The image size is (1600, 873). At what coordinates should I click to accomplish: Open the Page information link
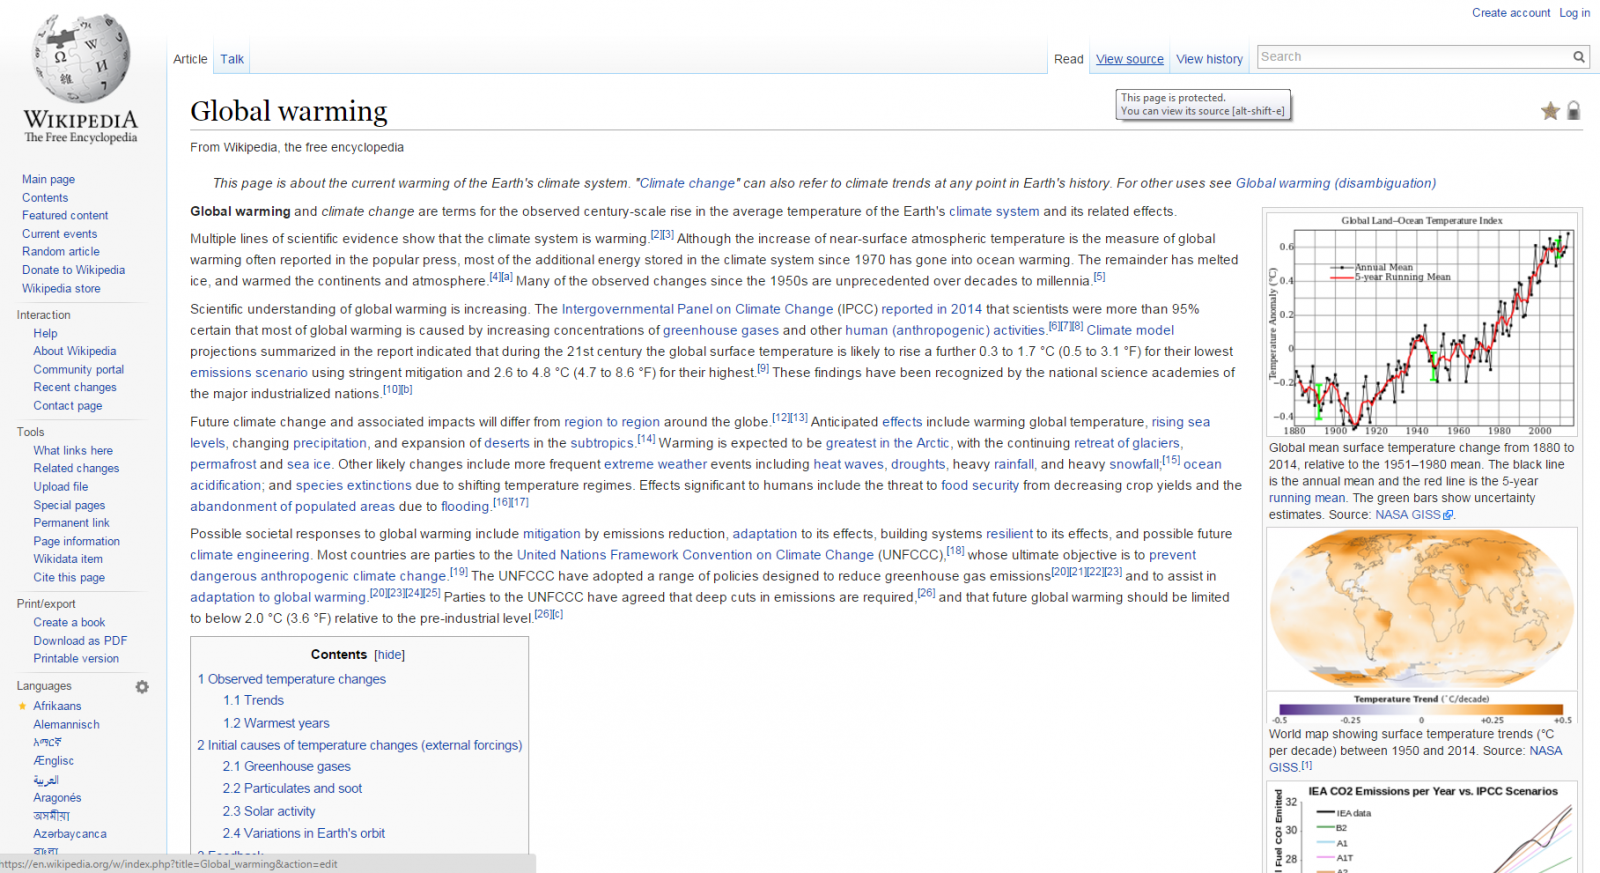77,542
